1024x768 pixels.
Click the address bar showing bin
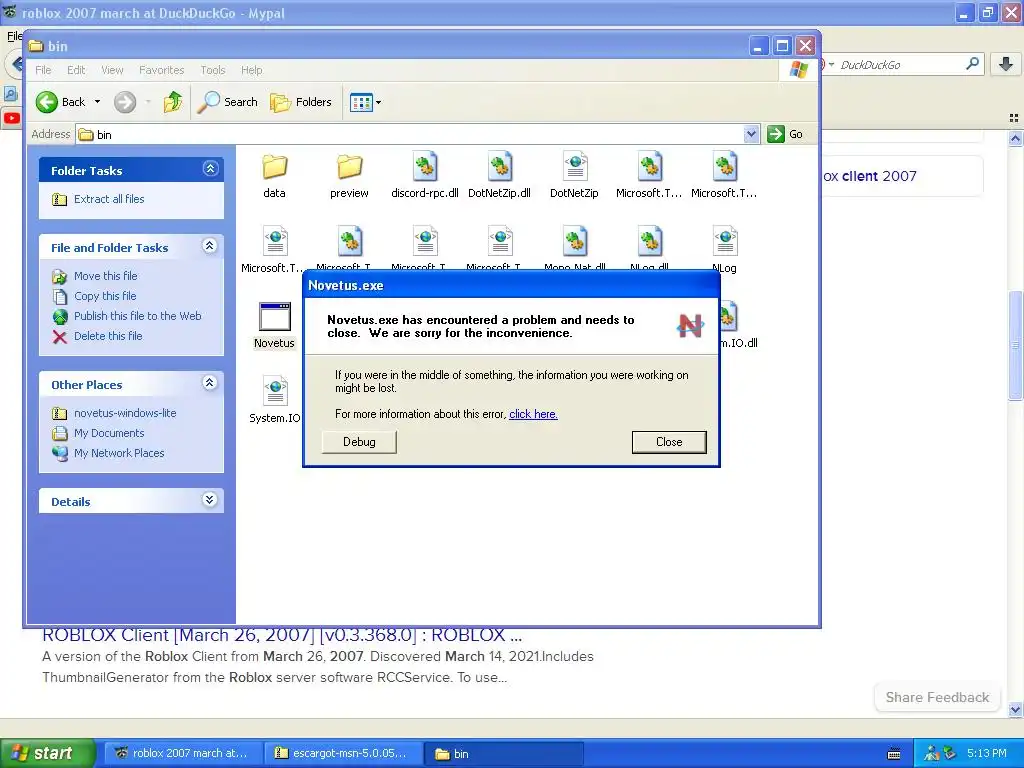(418, 135)
